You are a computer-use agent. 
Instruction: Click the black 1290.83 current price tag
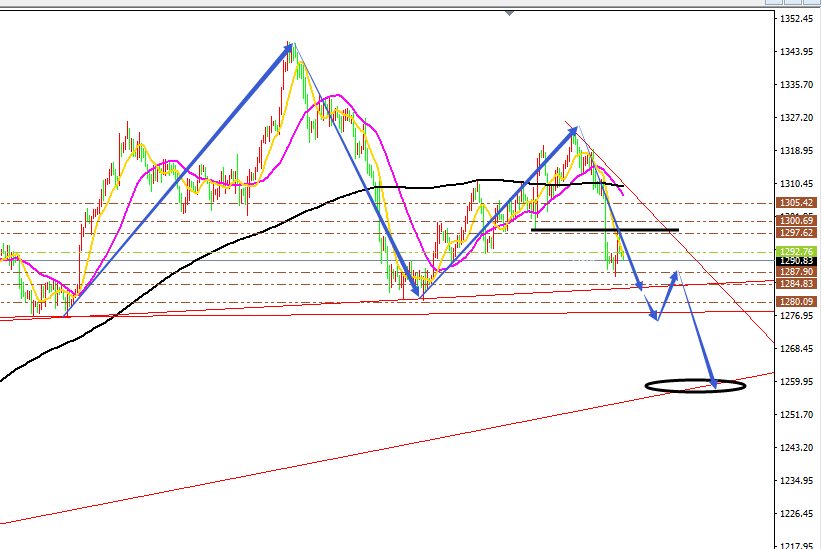point(796,261)
